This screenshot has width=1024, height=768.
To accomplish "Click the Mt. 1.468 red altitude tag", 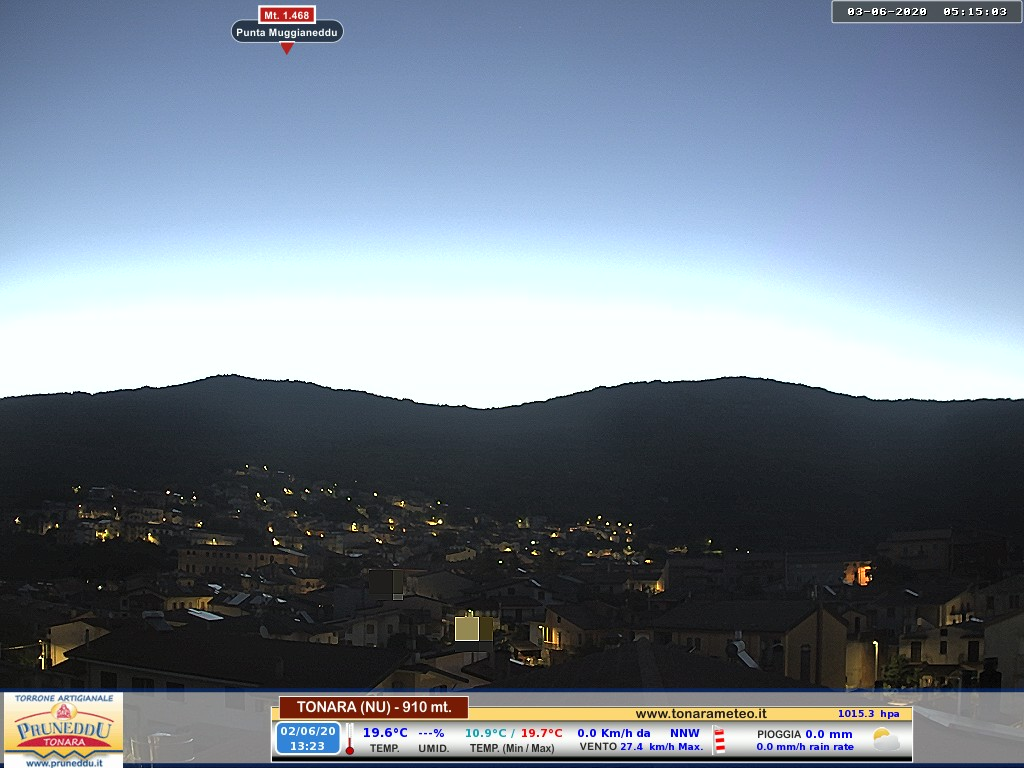I will (x=287, y=14).
